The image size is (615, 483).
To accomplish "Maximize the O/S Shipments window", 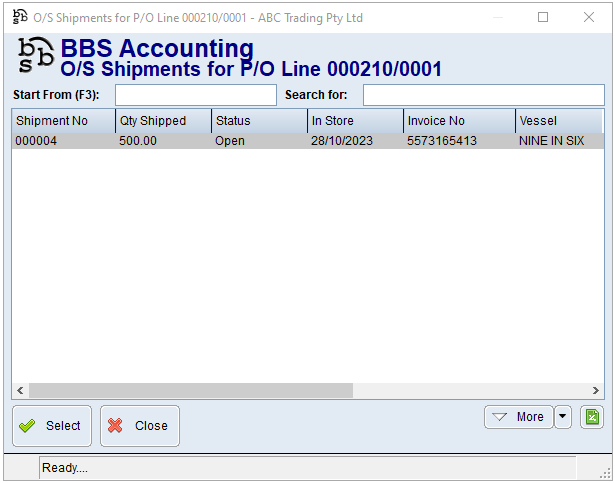I will pyautogui.click(x=543, y=17).
